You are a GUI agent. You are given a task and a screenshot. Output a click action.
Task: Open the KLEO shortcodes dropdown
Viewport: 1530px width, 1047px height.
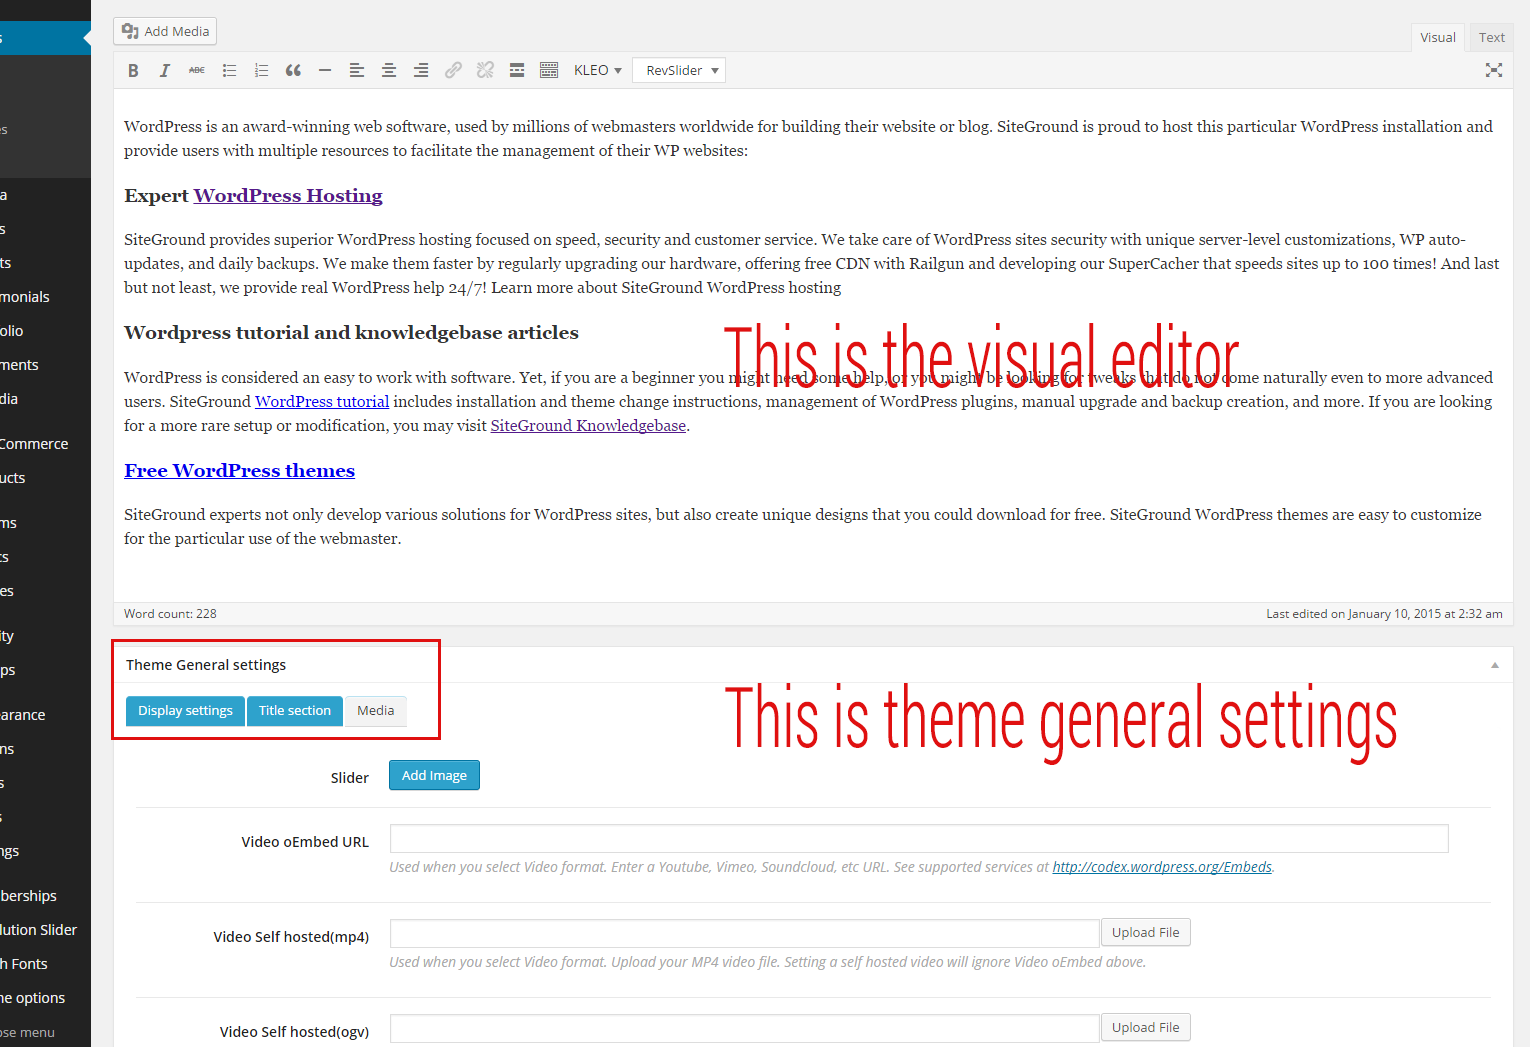pos(597,70)
